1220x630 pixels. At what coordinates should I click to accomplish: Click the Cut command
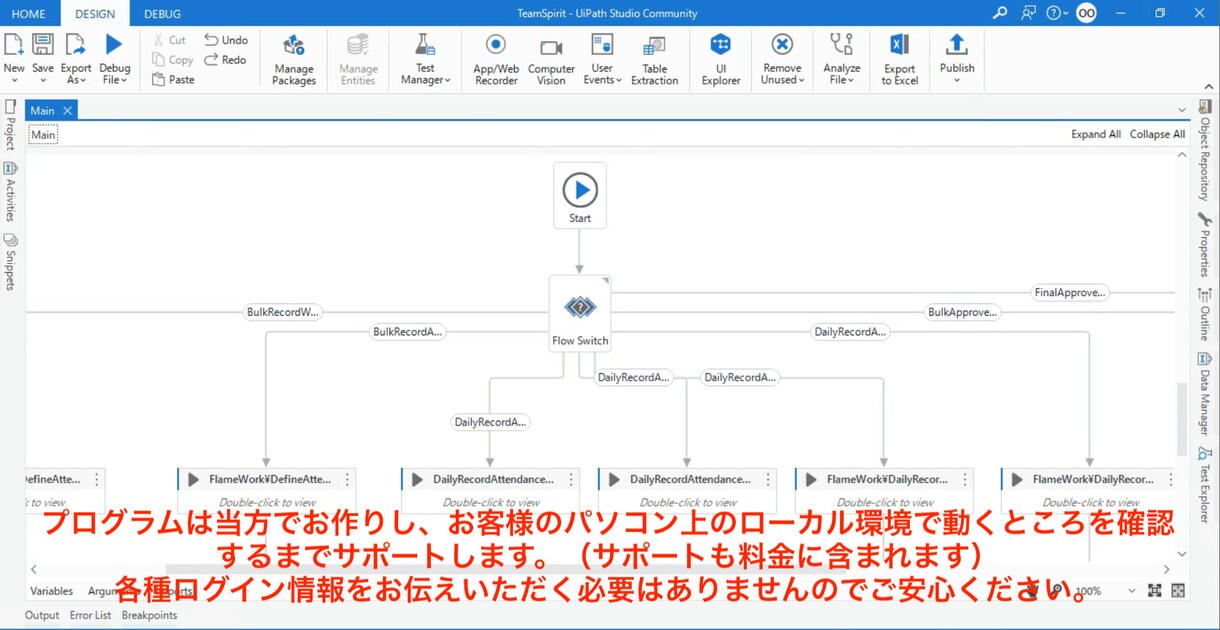click(169, 40)
